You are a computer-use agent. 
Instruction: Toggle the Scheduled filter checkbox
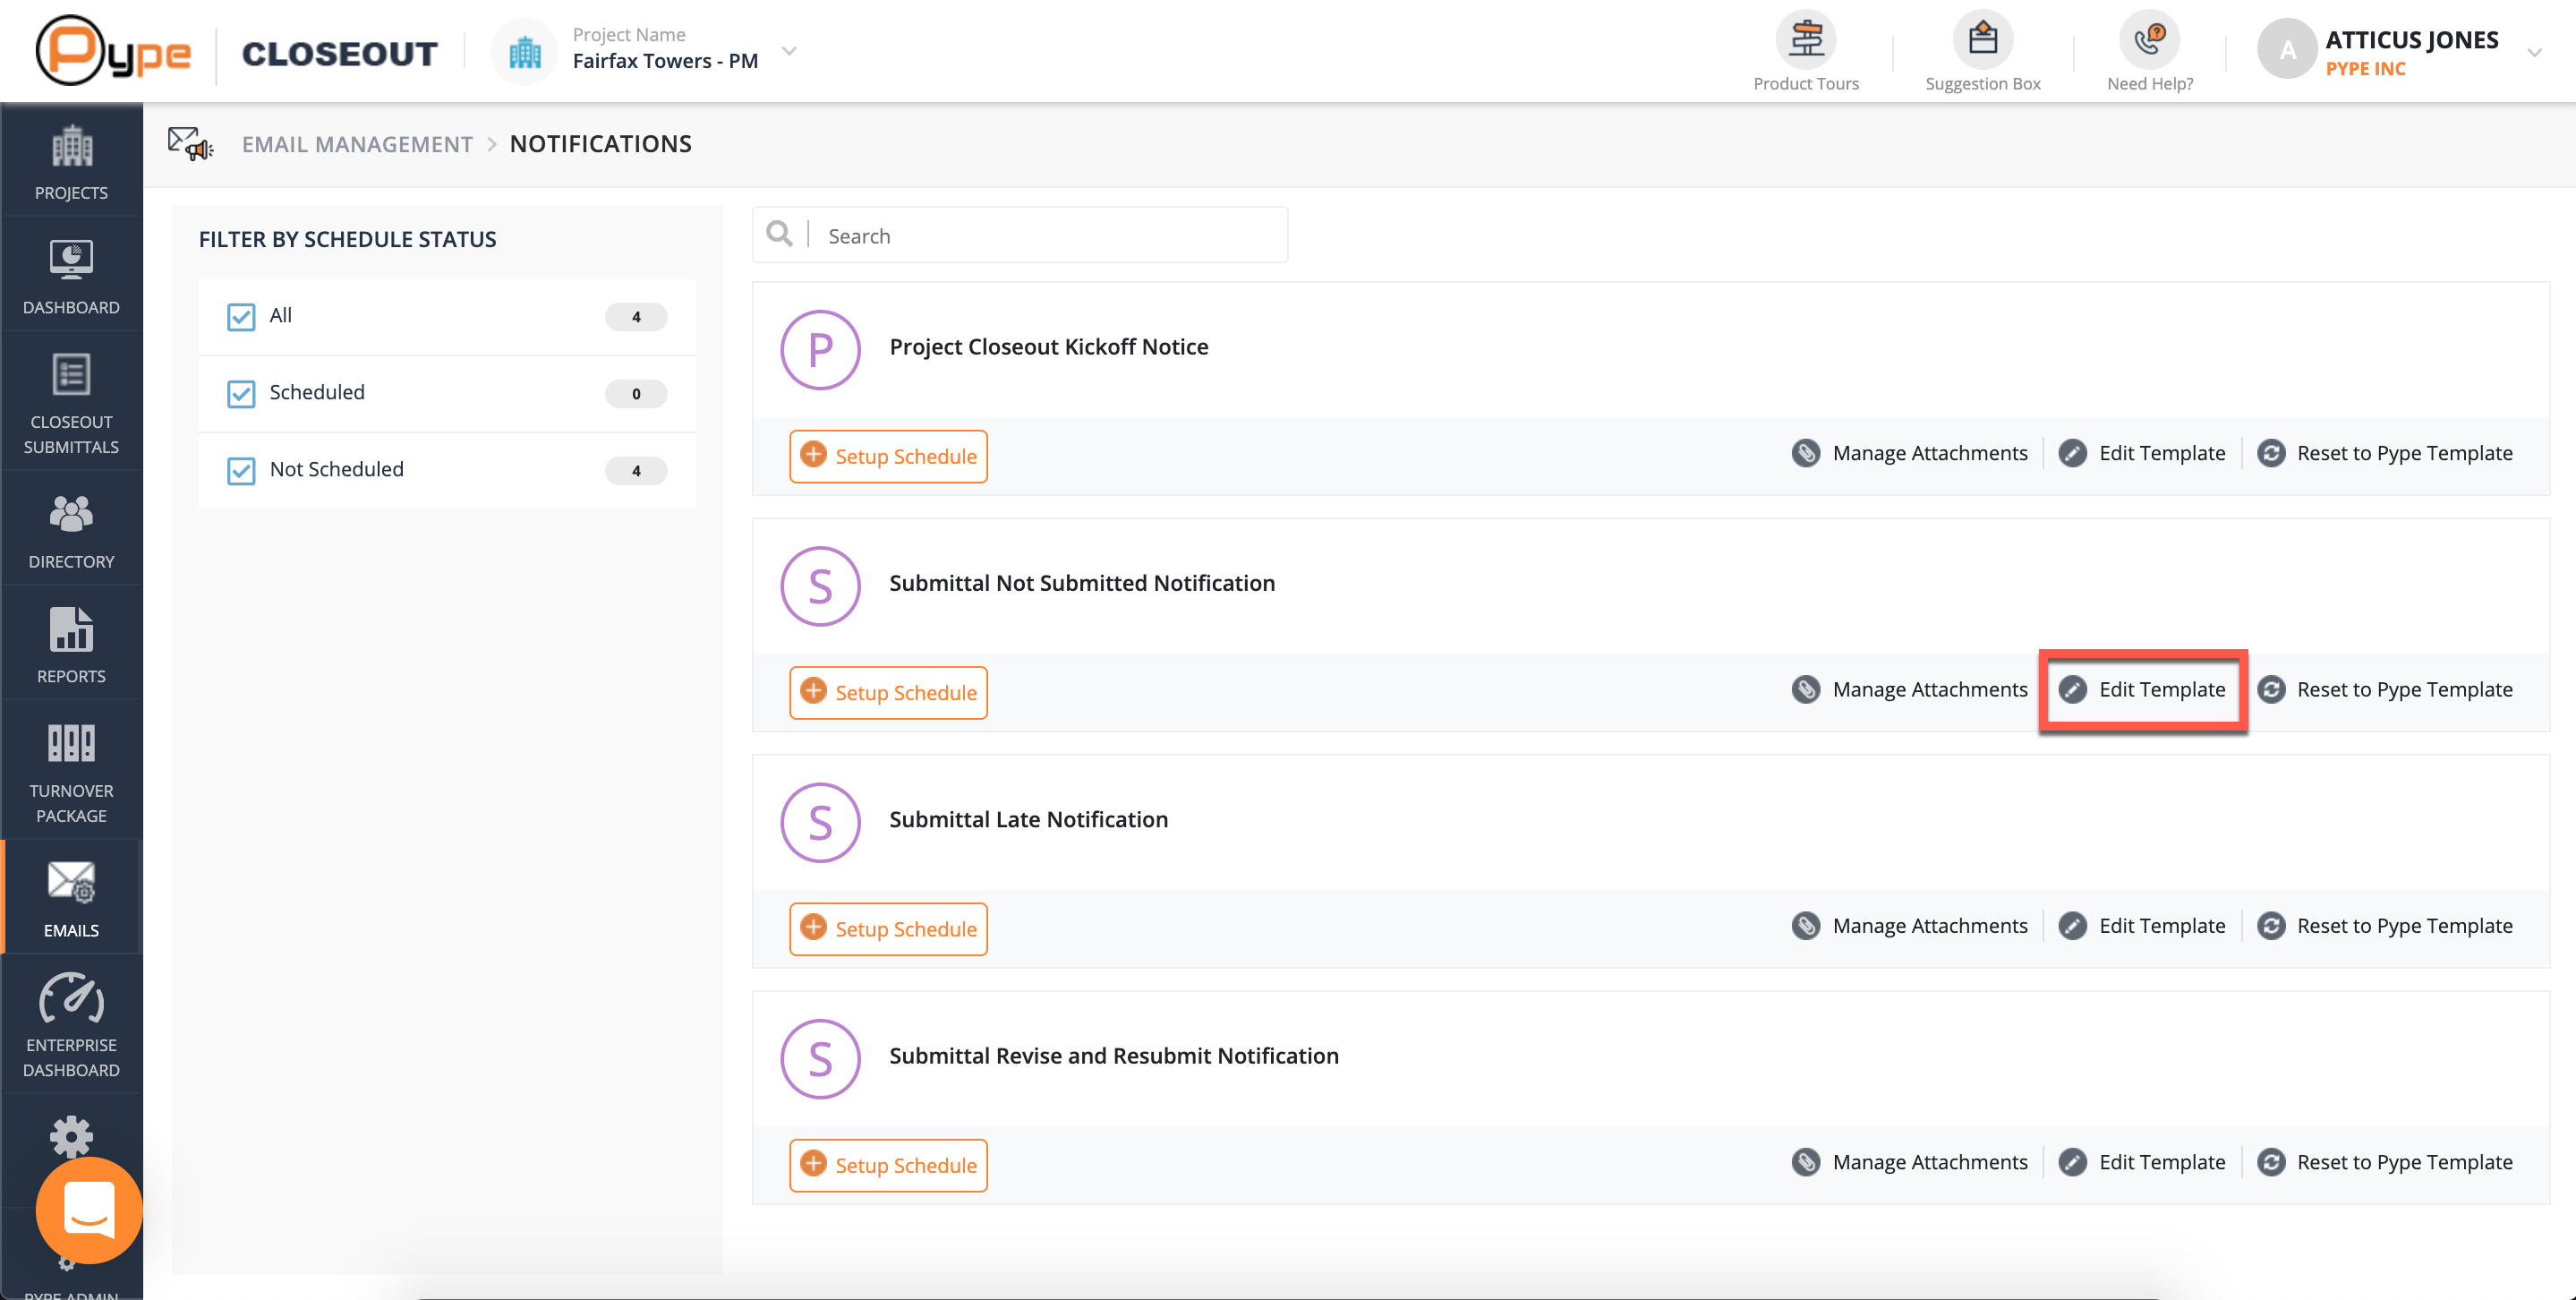(x=241, y=394)
